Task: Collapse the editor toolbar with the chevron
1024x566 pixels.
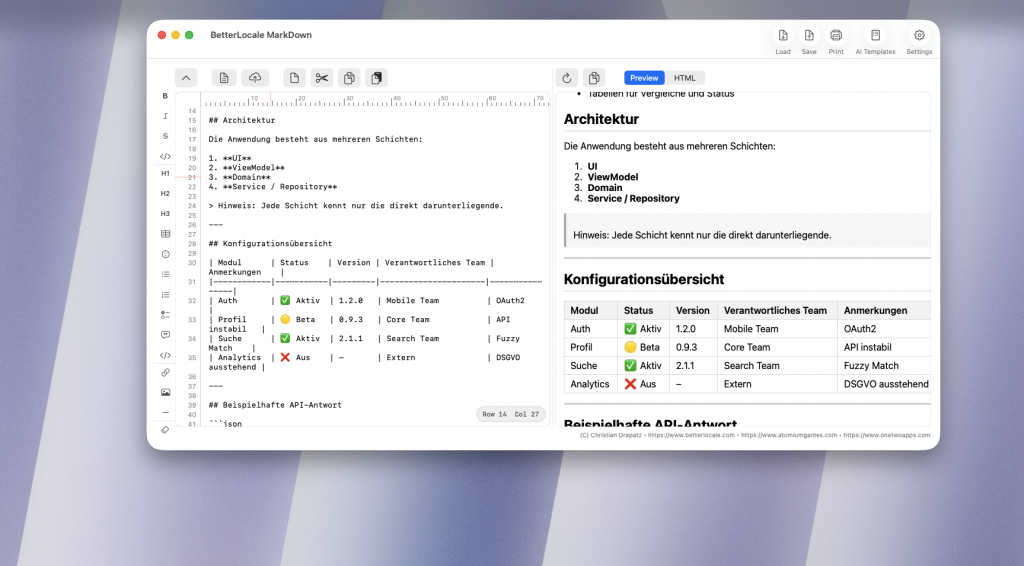Action: [186, 78]
